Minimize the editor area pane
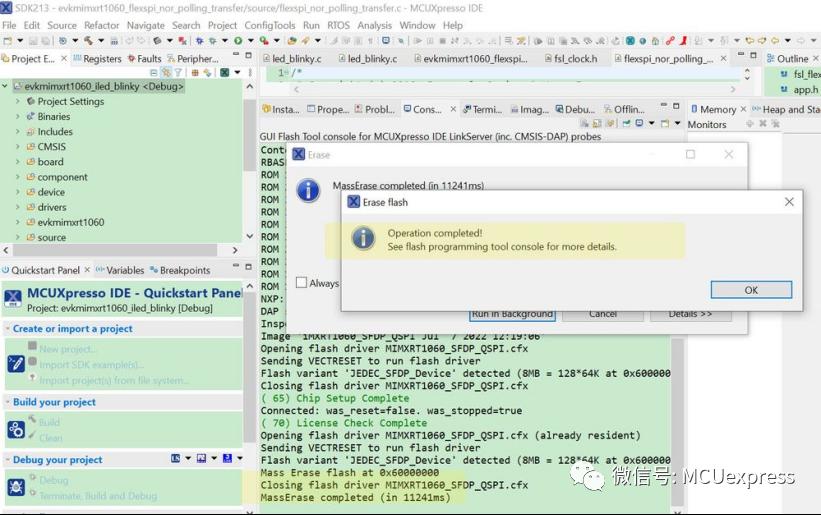 (x=741, y=54)
